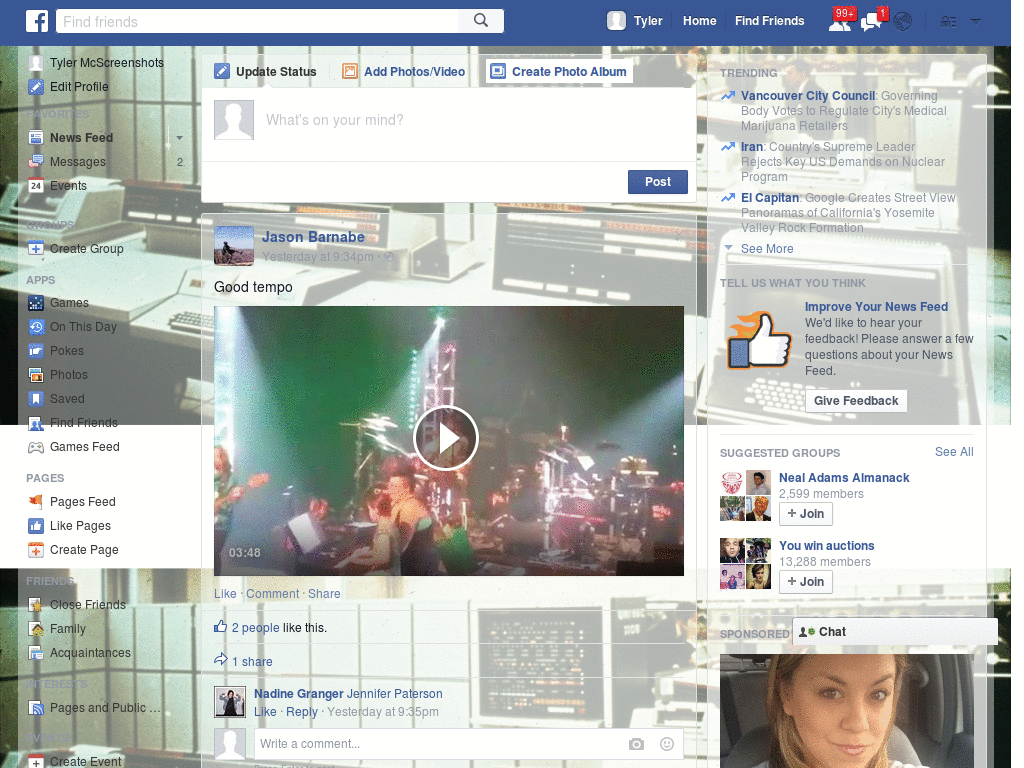Click the blue Post button

pos(658,182)
